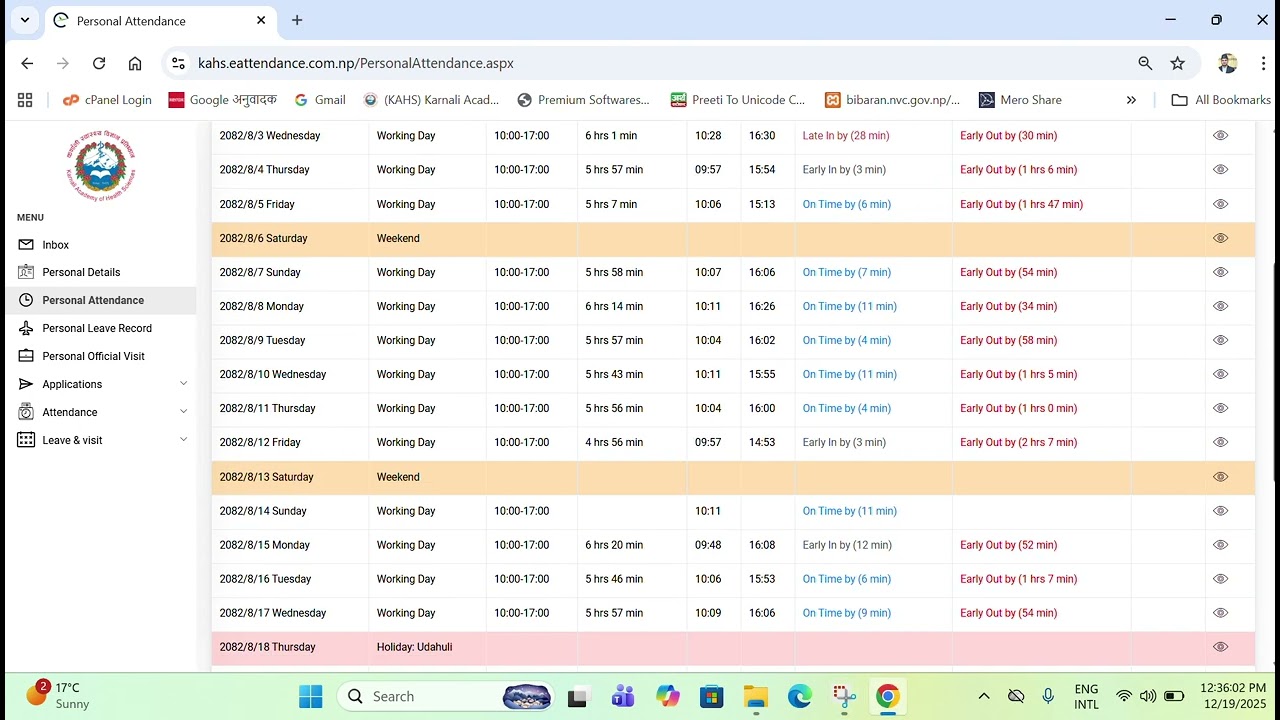Open the Windows Start button
The width and height of the screenshot is (1280, 720).
(x=311, y=696)
